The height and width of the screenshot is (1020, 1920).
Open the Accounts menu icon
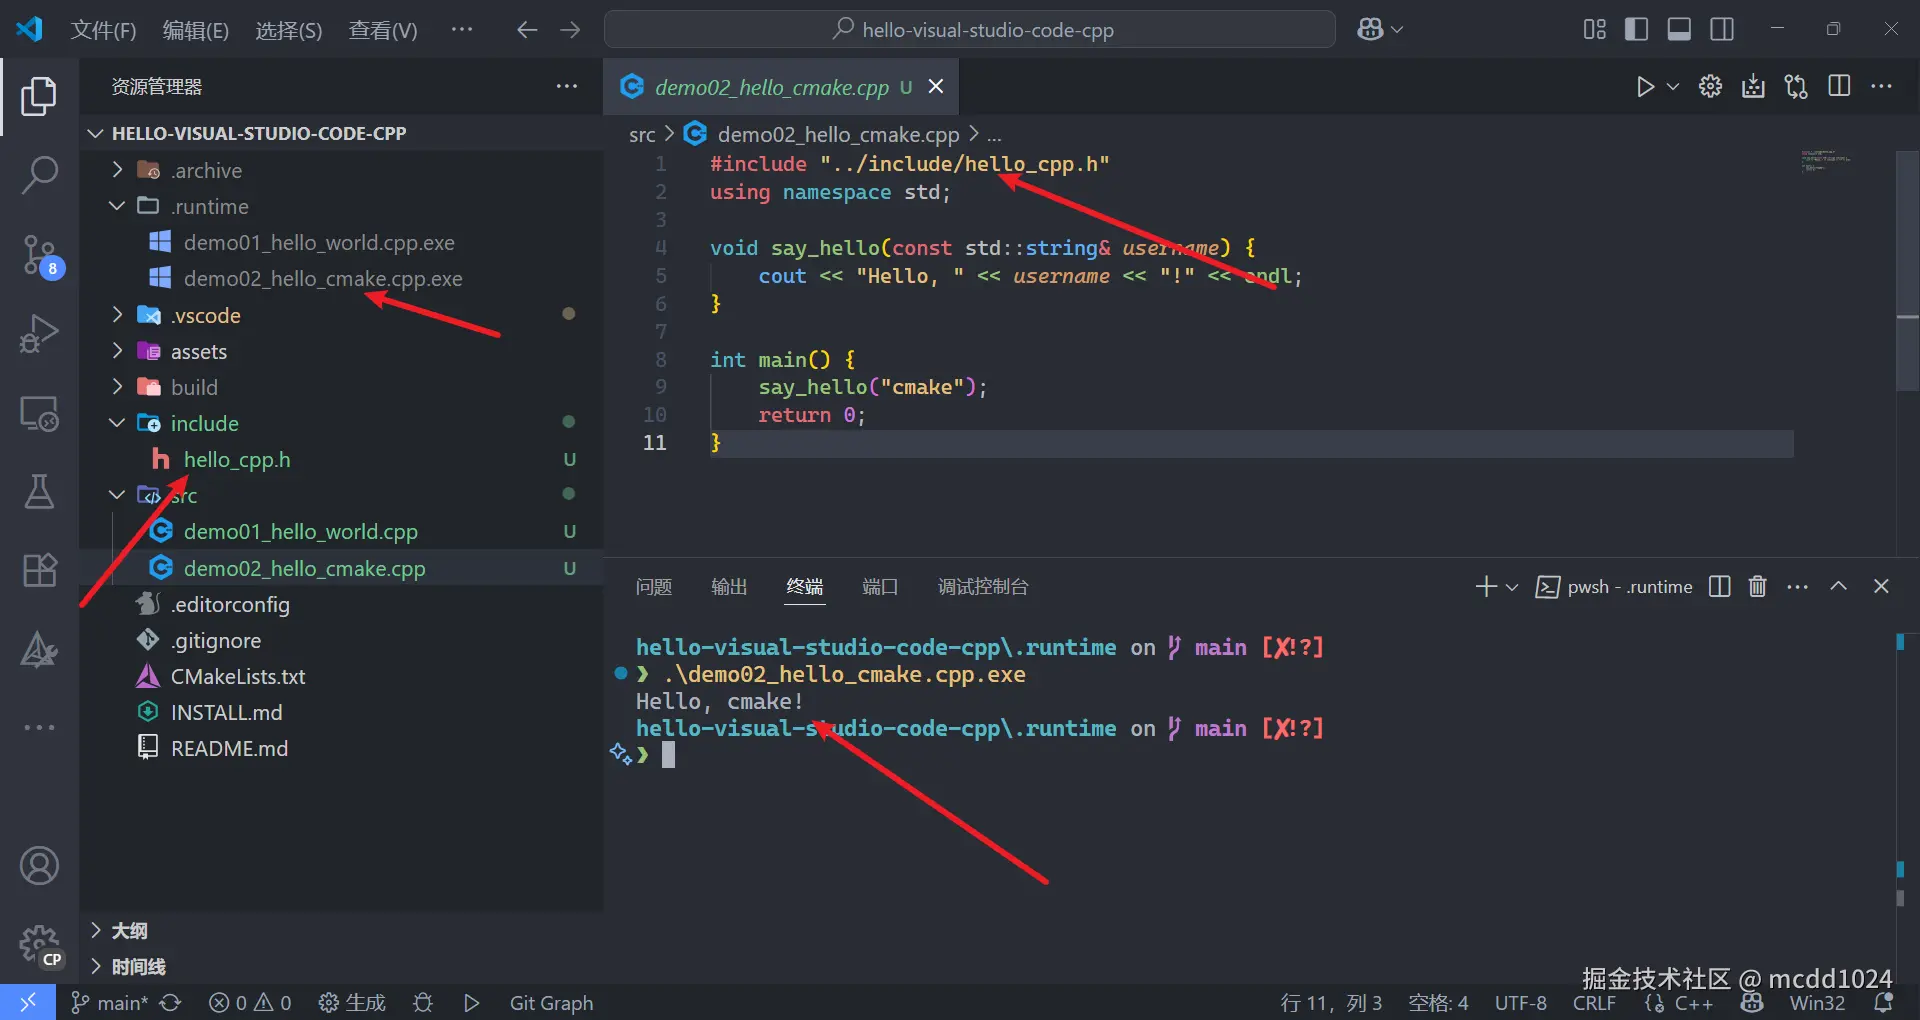point(39,865)
